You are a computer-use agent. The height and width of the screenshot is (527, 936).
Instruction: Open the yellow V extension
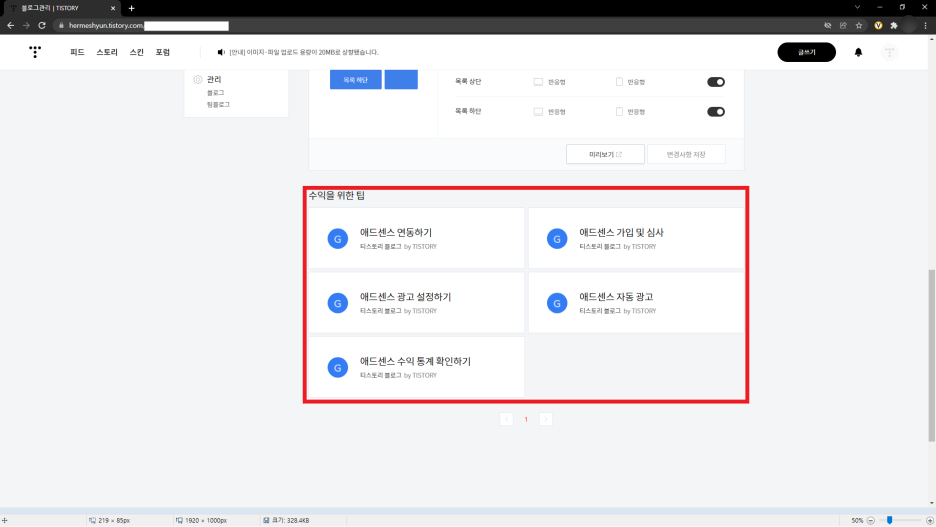coord(878,26)
